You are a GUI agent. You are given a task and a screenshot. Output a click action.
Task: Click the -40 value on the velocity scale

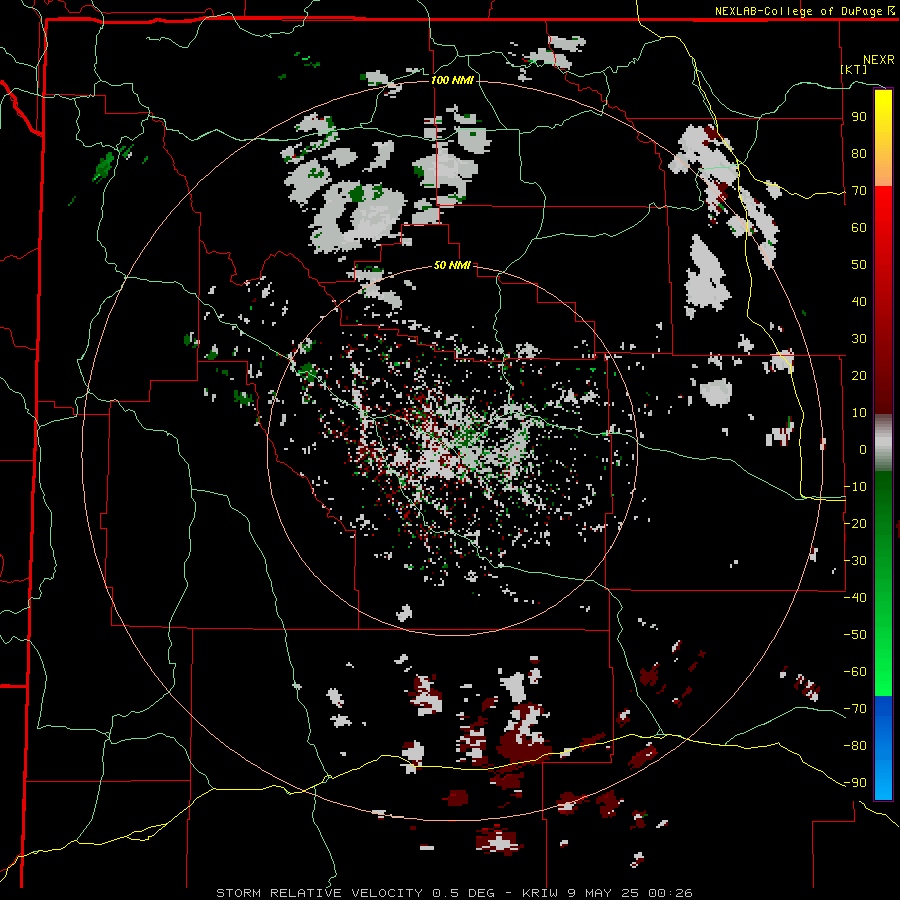[x=855, y=598]
